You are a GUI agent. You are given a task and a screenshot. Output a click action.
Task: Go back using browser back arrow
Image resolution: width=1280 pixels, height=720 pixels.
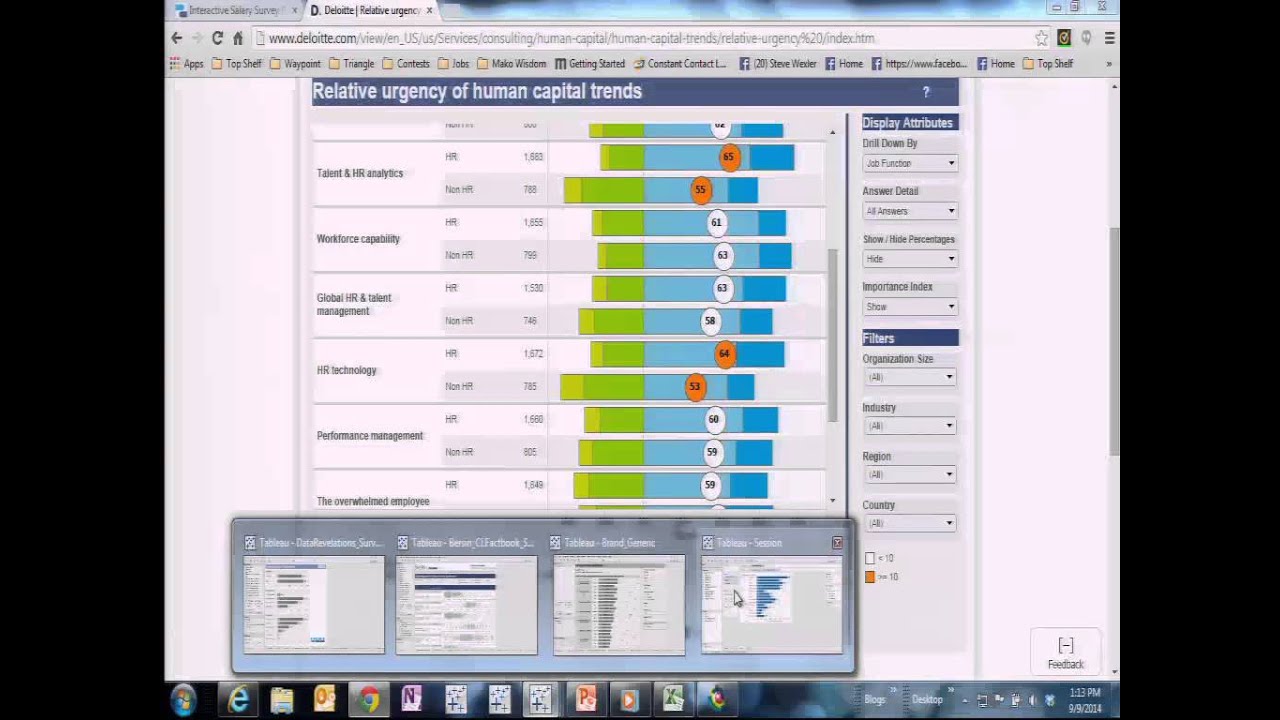pyautogui.click(x=177, y=38)
